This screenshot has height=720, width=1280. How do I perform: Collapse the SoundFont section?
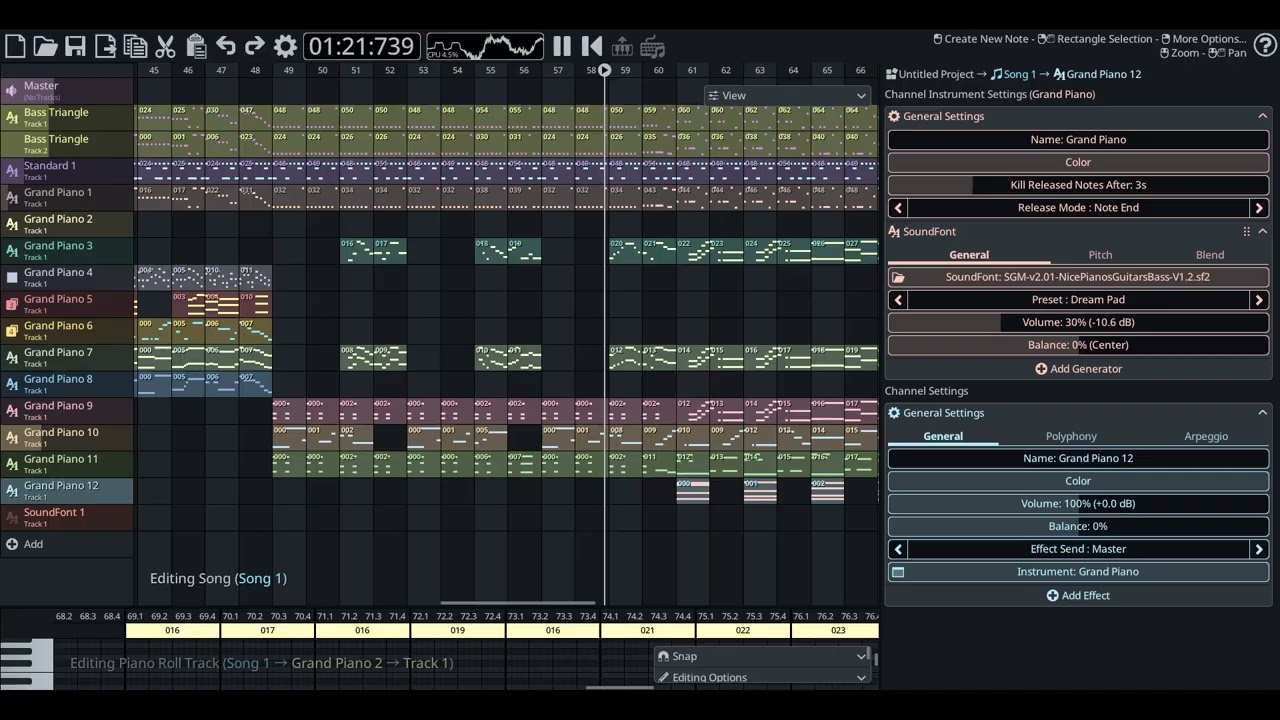point(1262,231)
